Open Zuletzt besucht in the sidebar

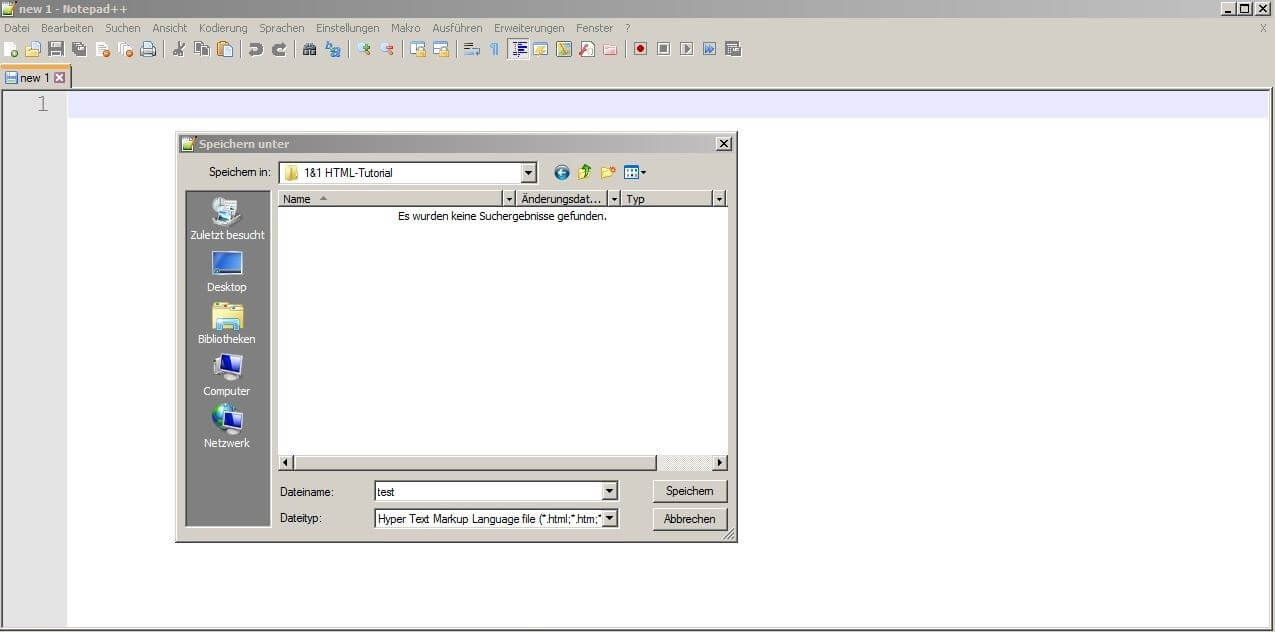click(x=227, y=220)
